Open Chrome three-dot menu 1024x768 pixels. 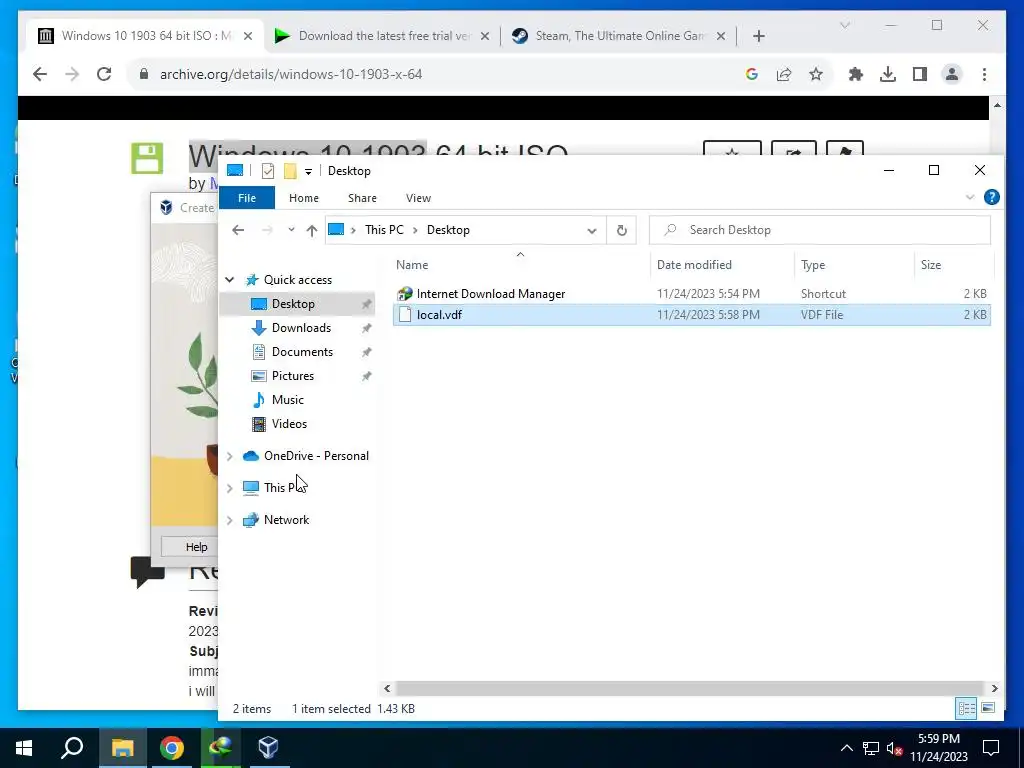984,74
